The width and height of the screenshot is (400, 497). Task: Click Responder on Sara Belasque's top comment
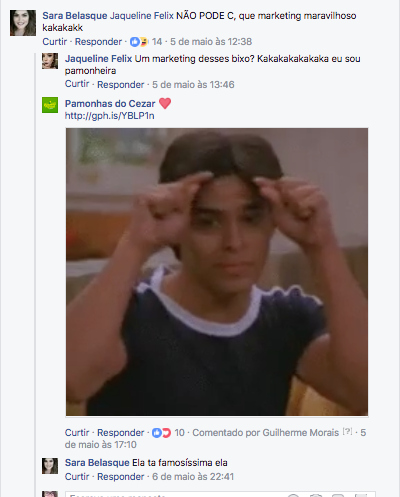(x=98, y=42)
